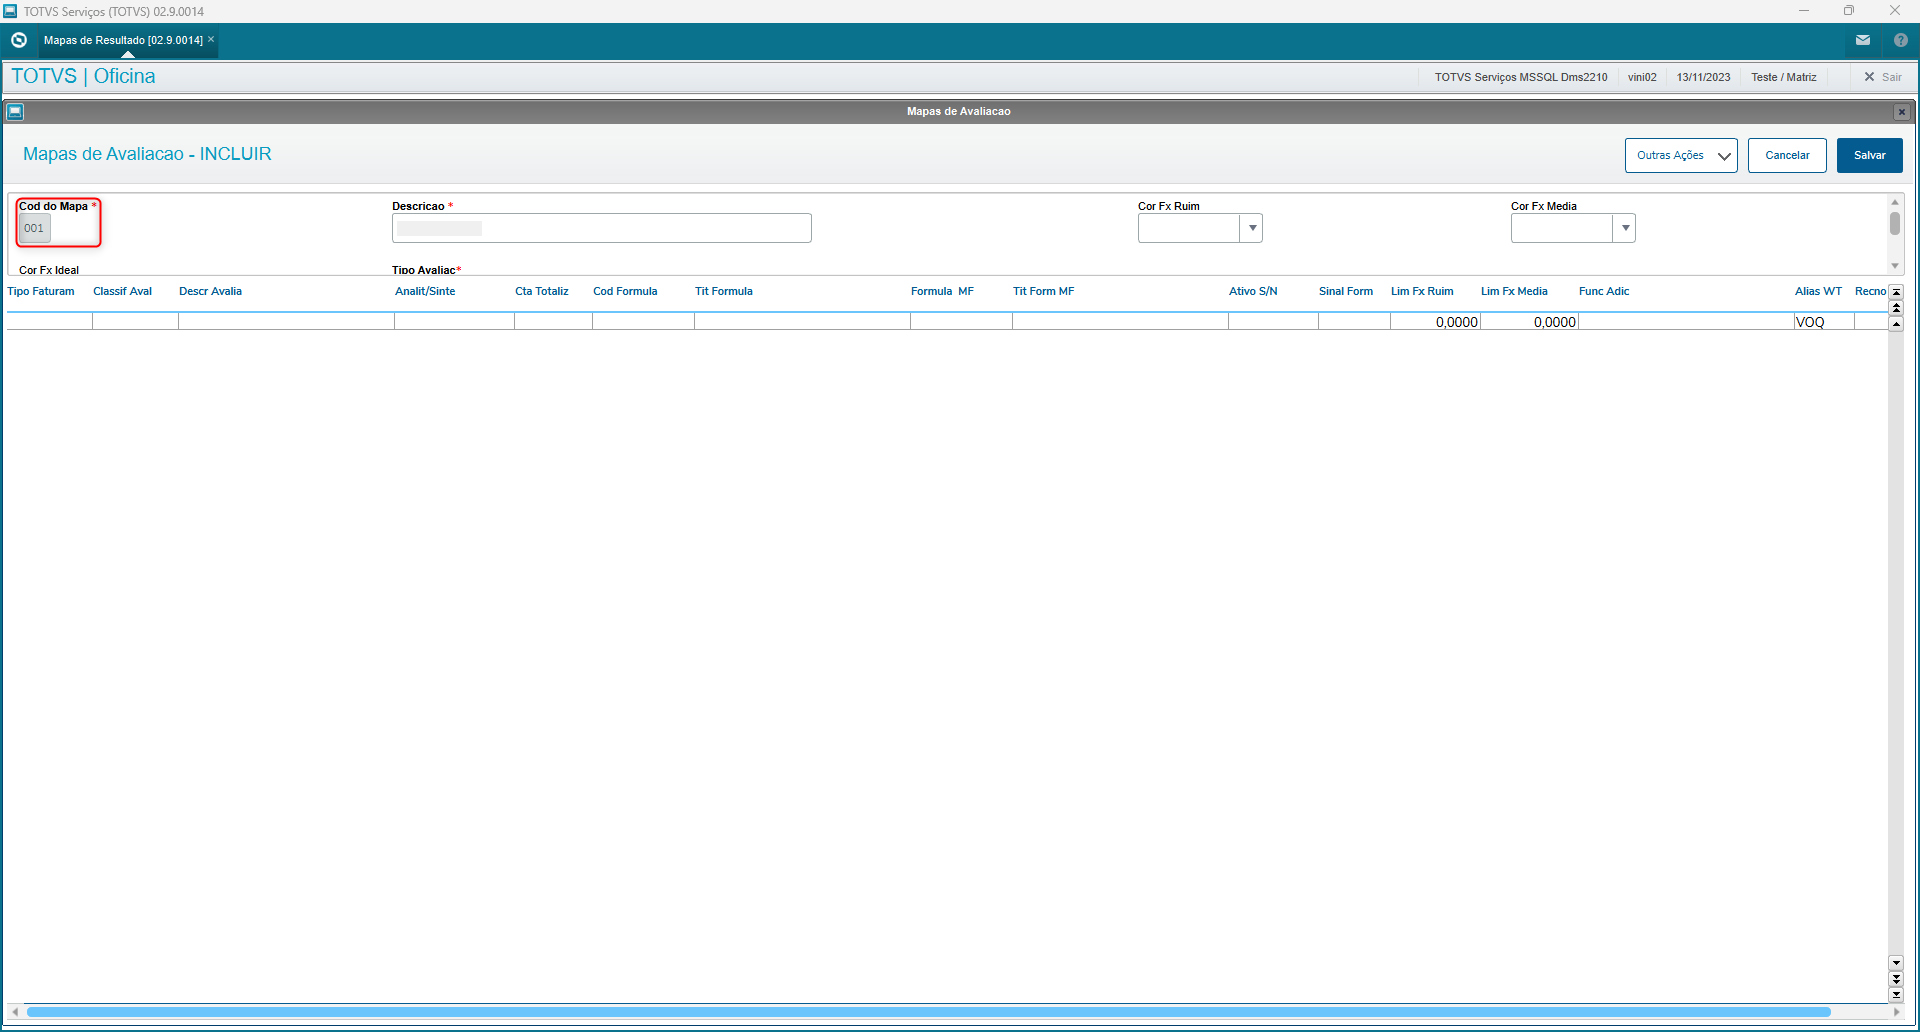The image size is (1920, 1032).
Task: Click the Cor Fx Ruim combo box
Action: pyautogui.click(x=1200, y=228)
